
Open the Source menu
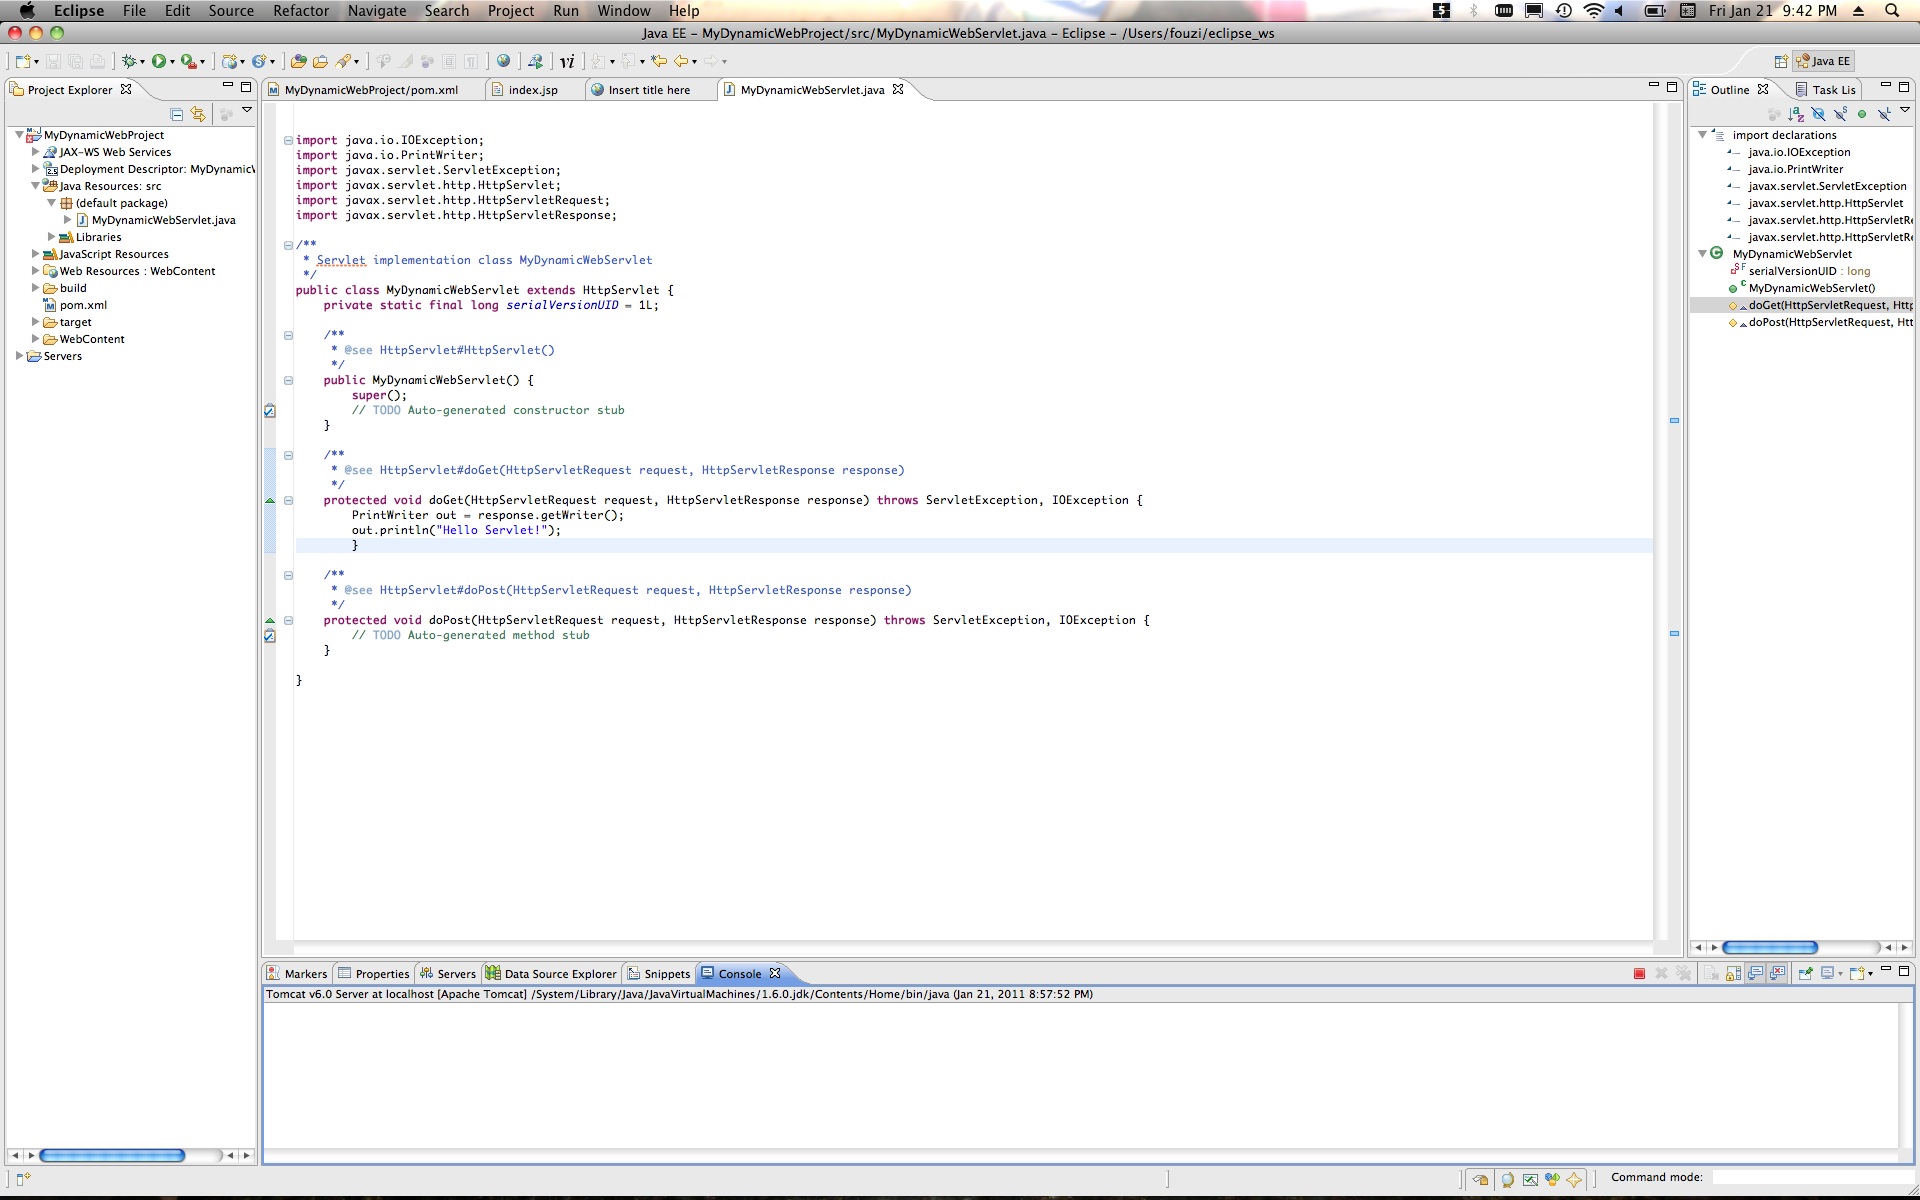[x=231, y=11]
